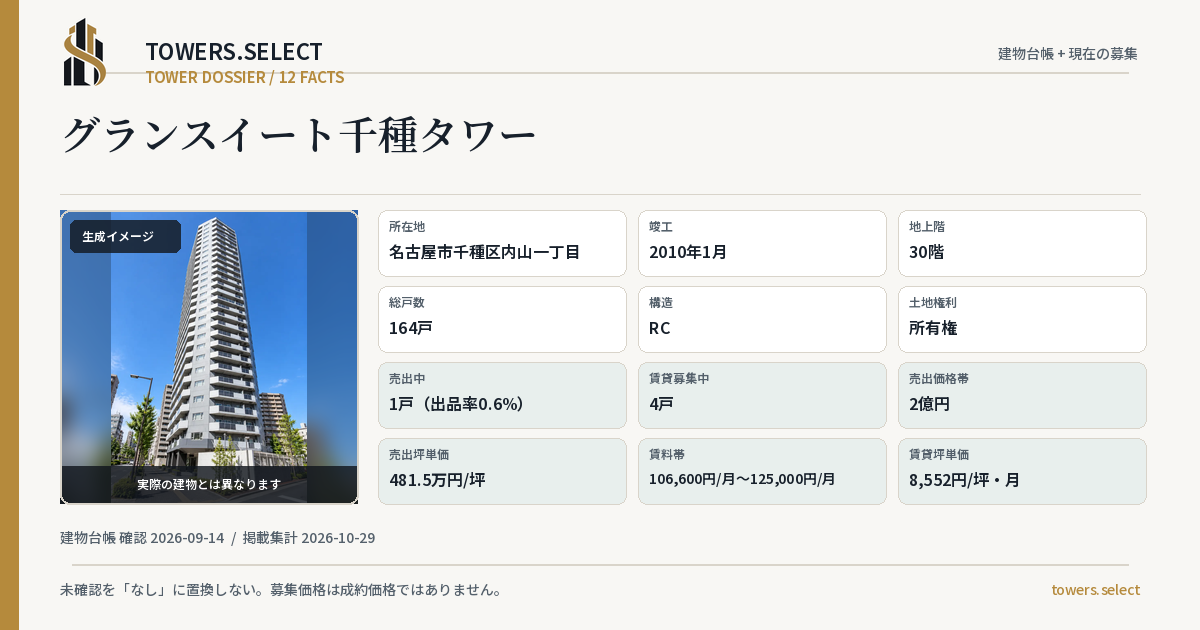Click the 8,552円/坪・月 value

point(964,480)
